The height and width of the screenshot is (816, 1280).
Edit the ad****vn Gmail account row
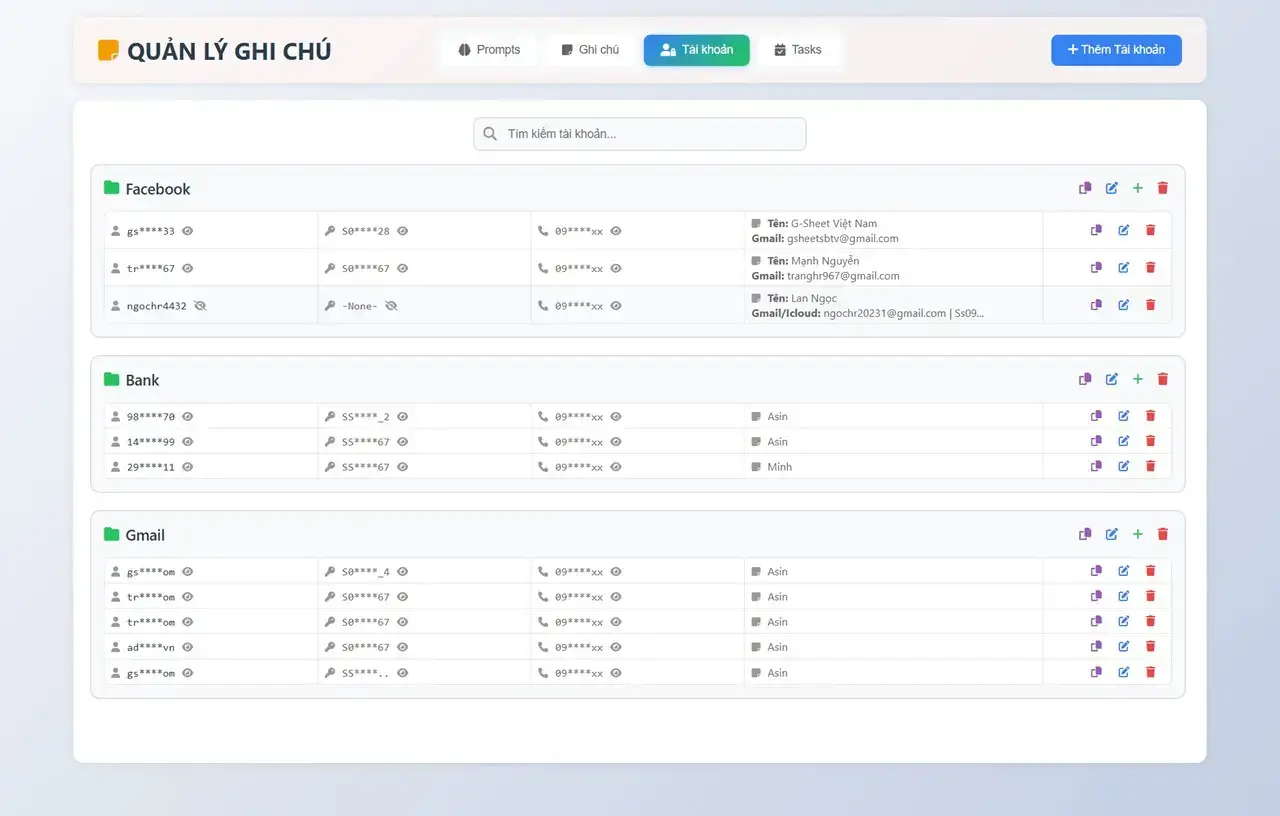click(x=1123, y=646)
